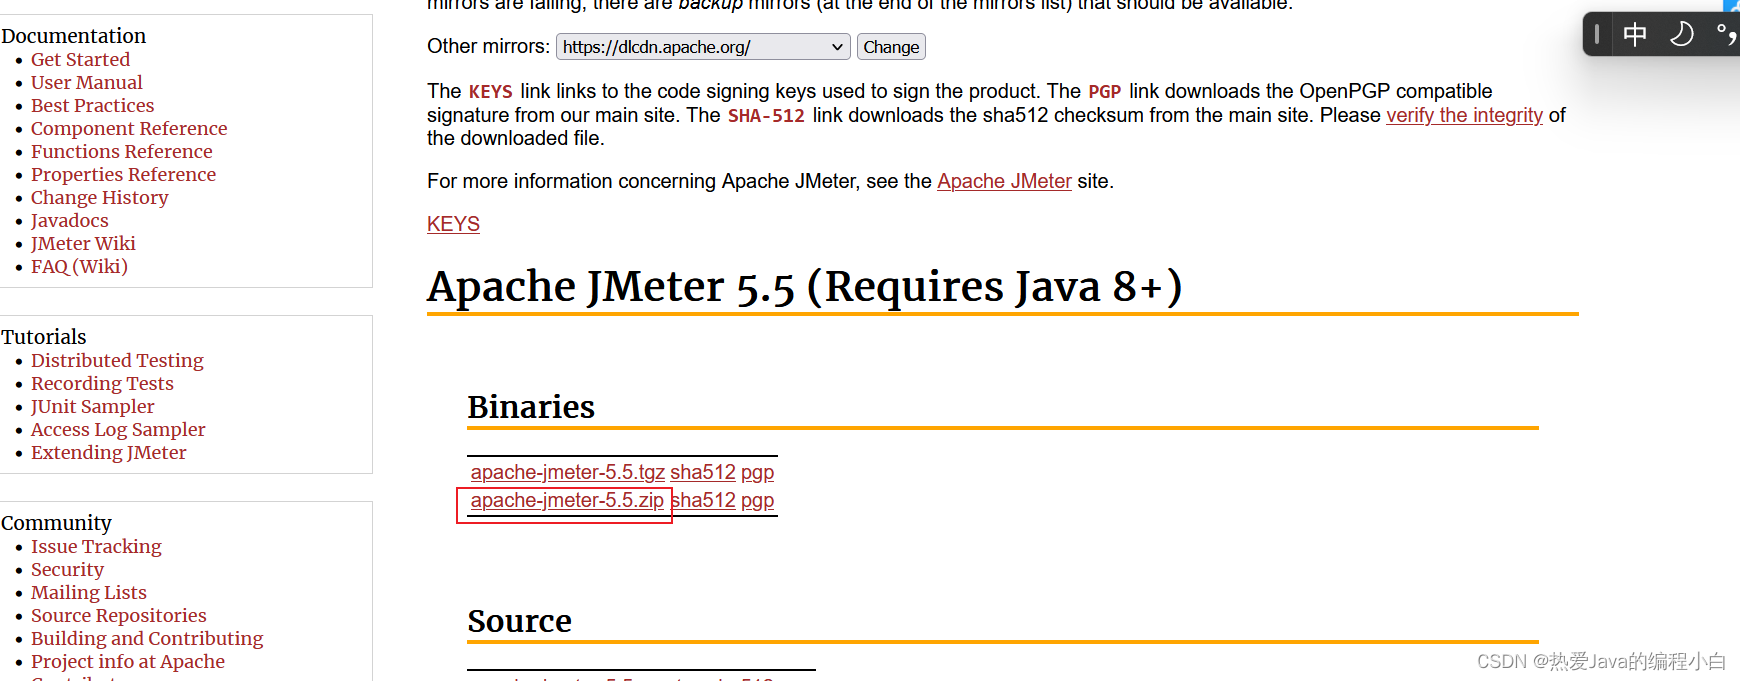The width and height of the screenshot is (1740, 681).
Task: Click the Binaries section heading
Action: (531, 407)
